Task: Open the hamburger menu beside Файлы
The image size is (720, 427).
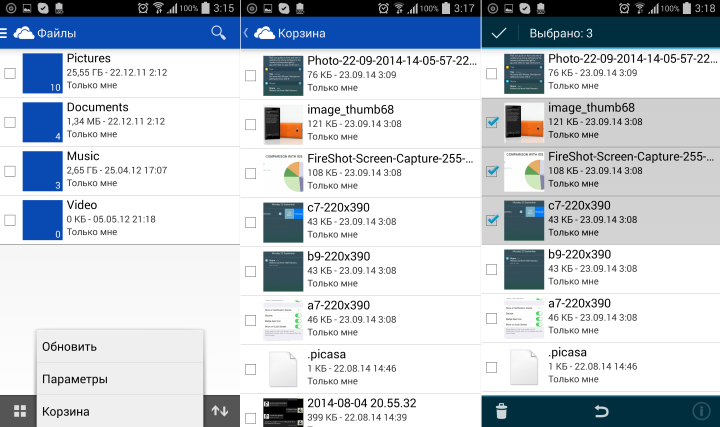Action: click(5, 33)
